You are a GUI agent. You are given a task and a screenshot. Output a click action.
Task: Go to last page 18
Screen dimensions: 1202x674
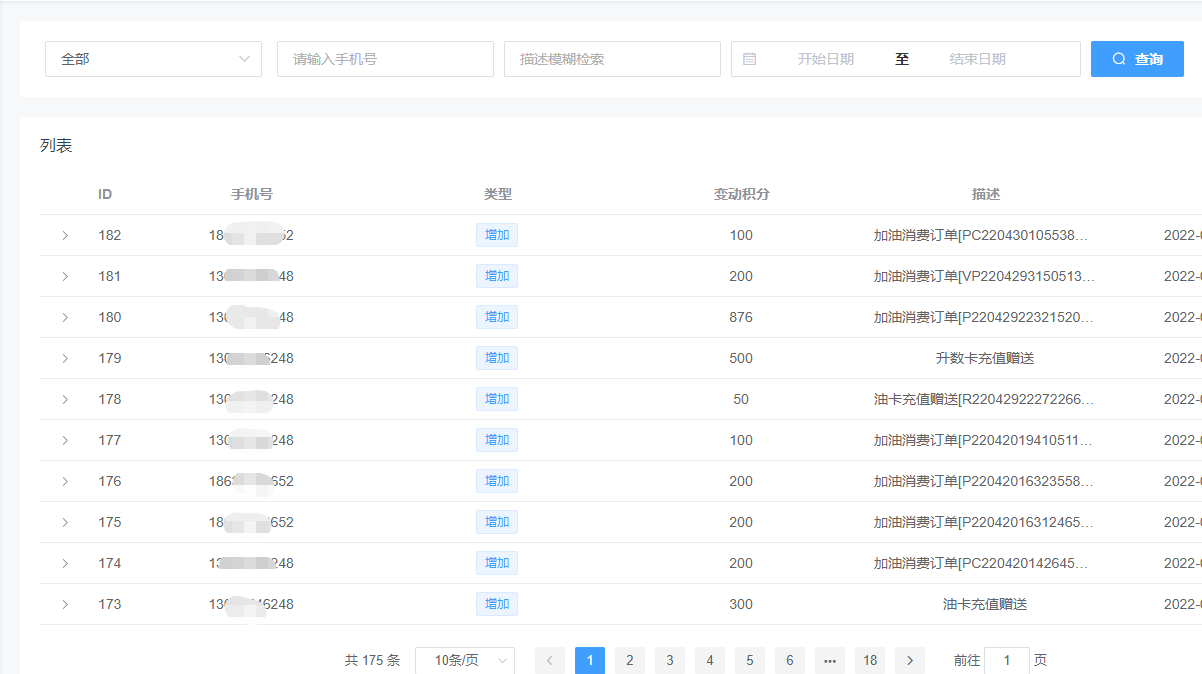[x=870, y=660]
